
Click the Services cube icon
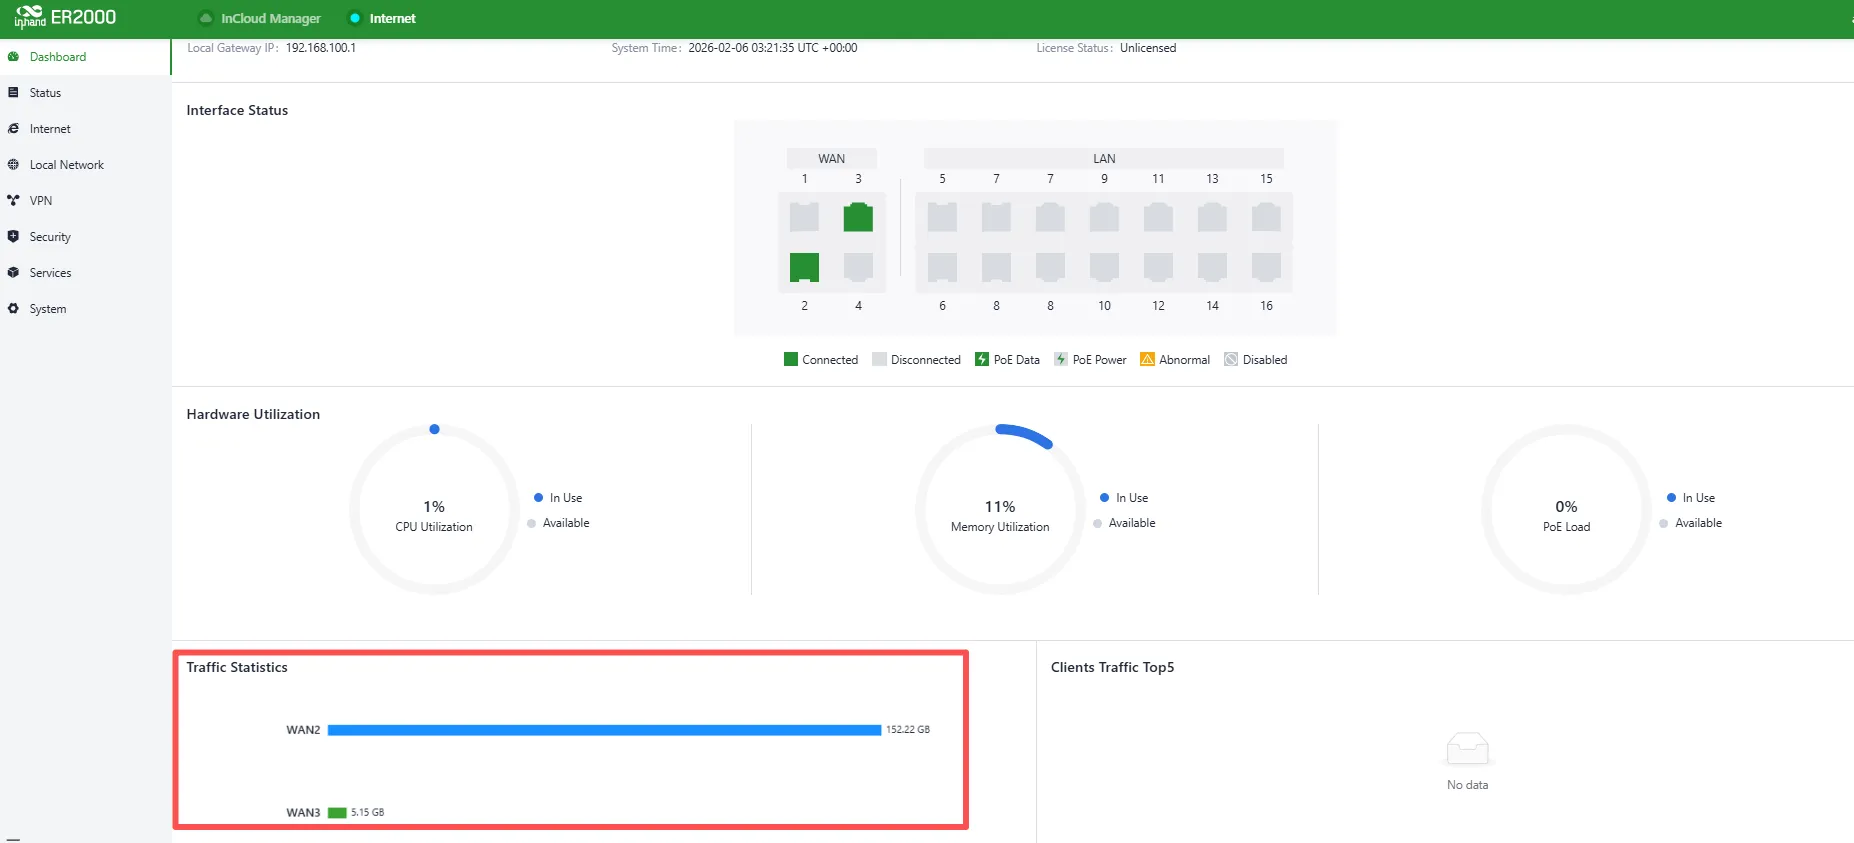tap(13, 273)
